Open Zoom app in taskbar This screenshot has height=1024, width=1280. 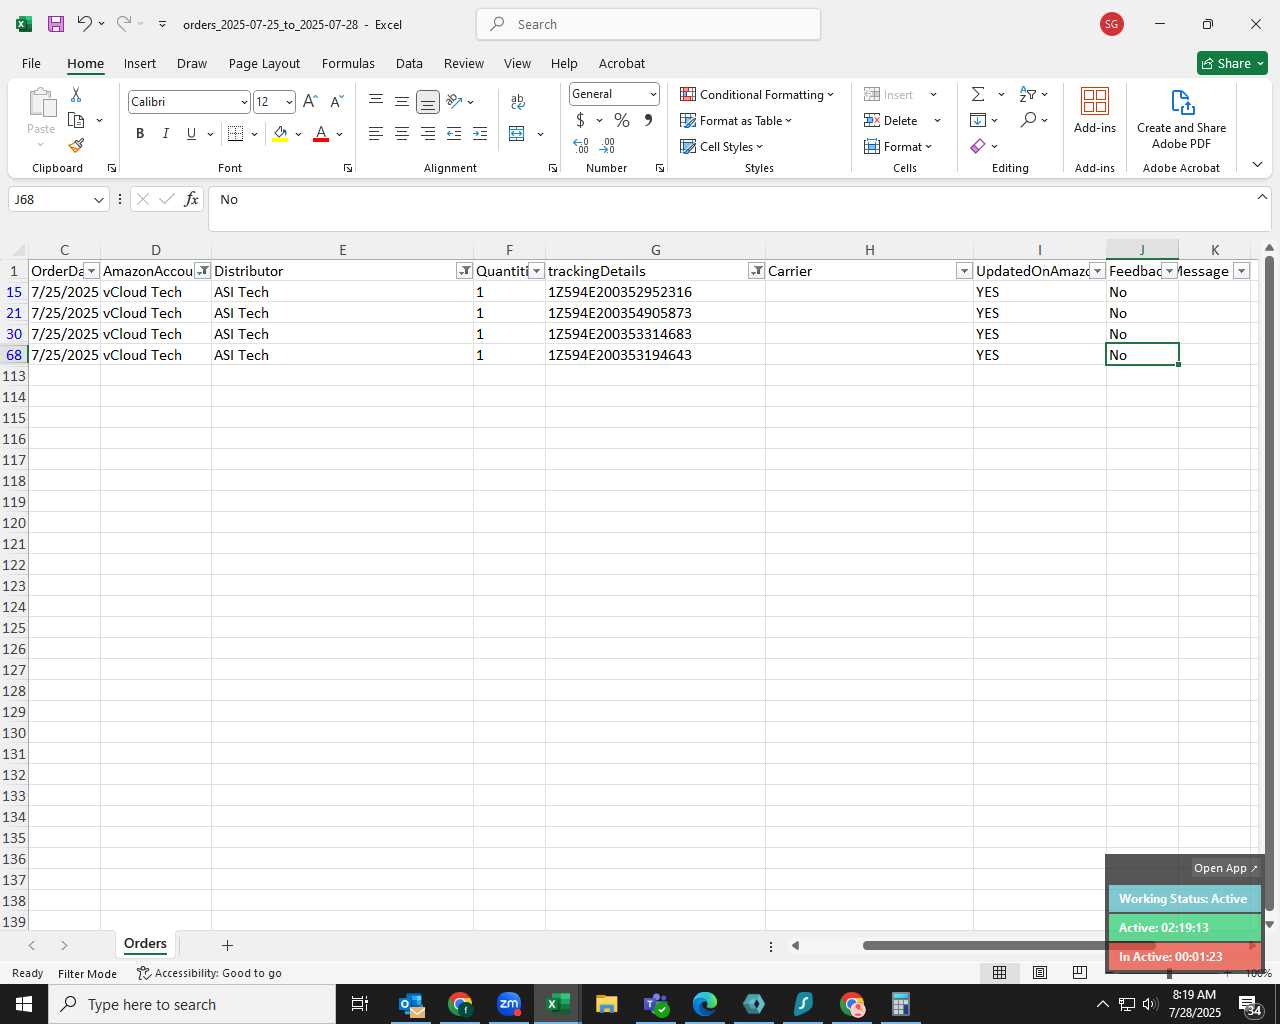(x=509, y=1004)
